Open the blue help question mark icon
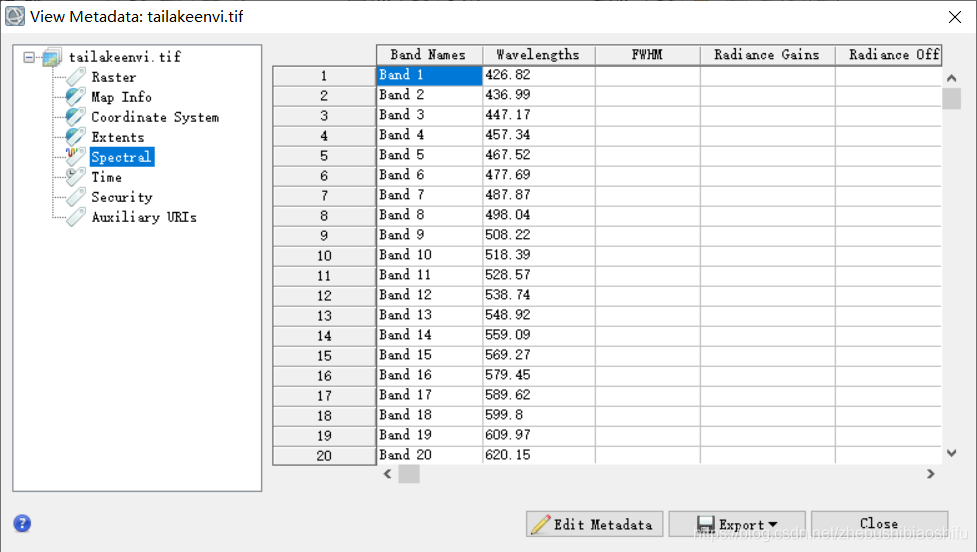Screen dimensions: 977x552 coord(22,523)
